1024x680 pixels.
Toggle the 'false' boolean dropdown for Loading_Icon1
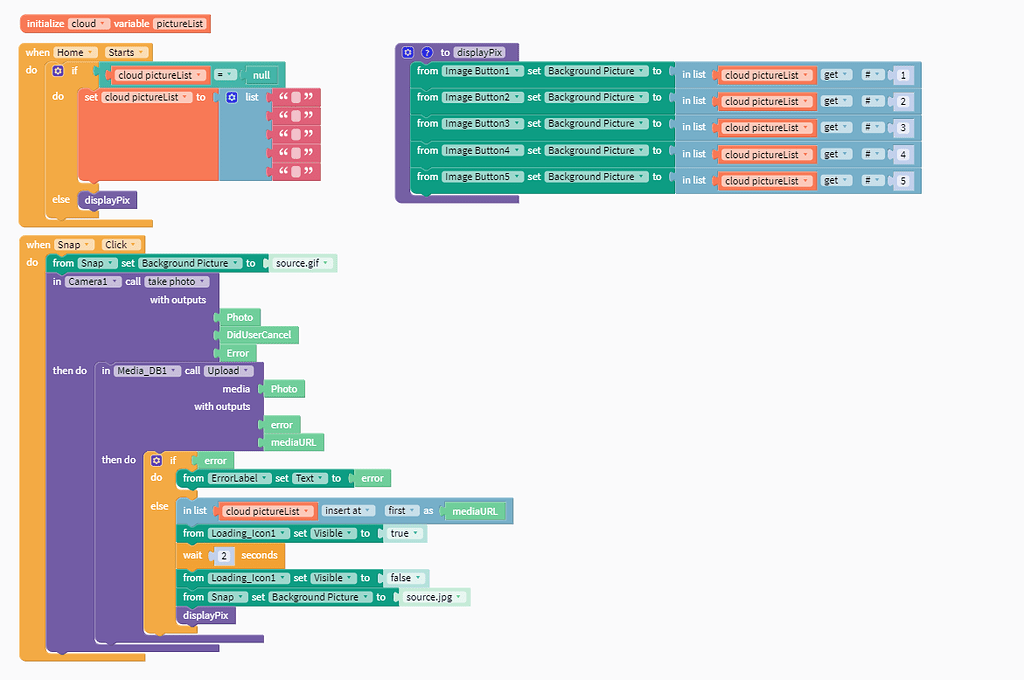405,578
